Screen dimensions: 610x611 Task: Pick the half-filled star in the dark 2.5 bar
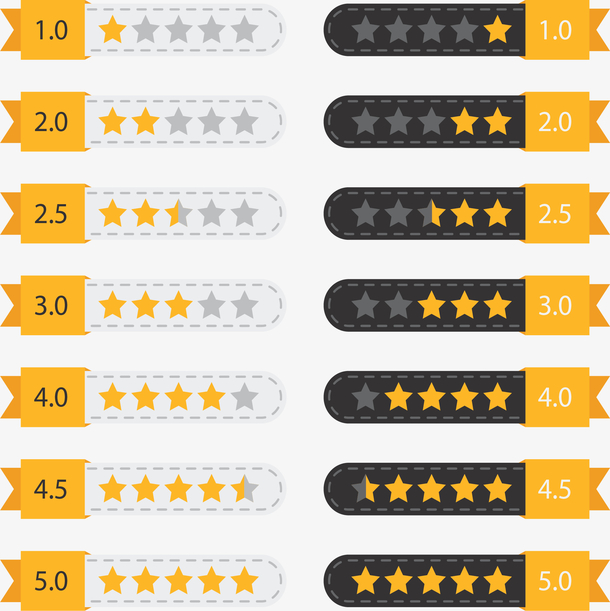432,213
